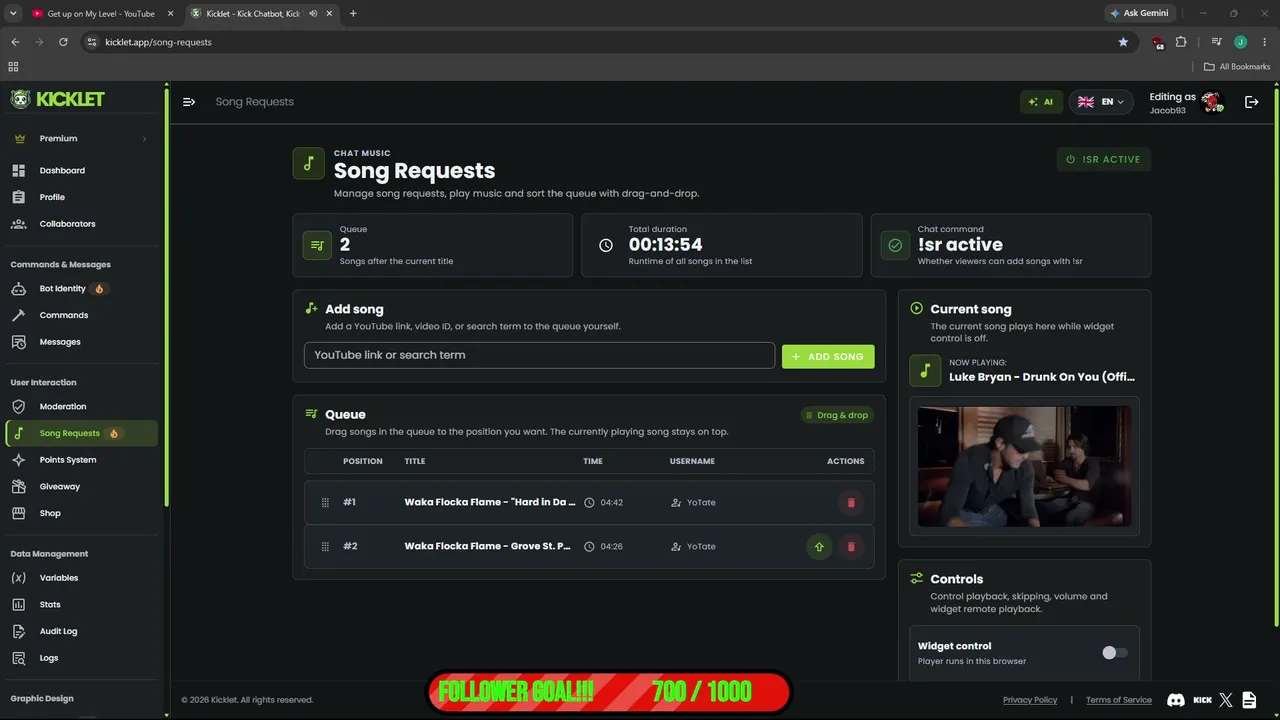Click the drag handle of song #2
Screen dimensions: 1280x720
[325, 547]
